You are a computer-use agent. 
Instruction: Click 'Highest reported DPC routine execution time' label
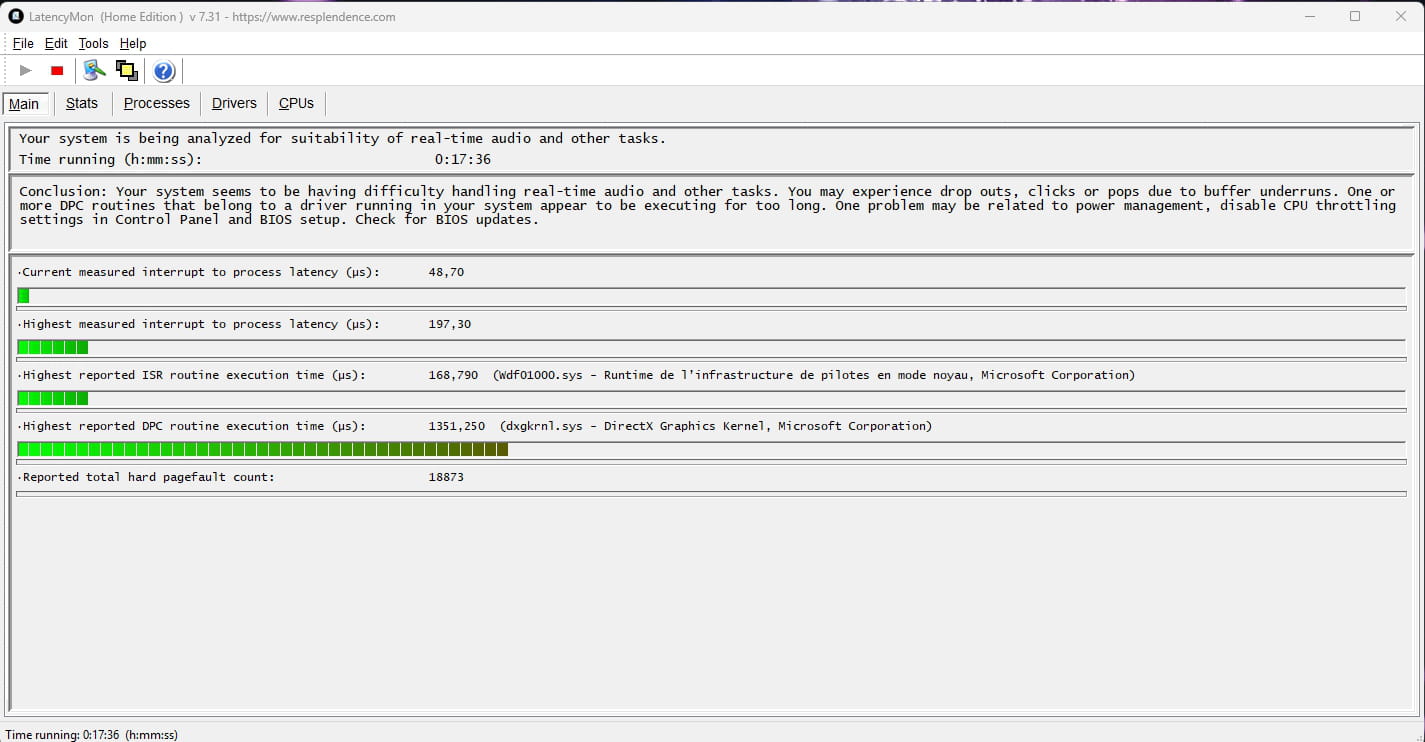pos(192,426)
